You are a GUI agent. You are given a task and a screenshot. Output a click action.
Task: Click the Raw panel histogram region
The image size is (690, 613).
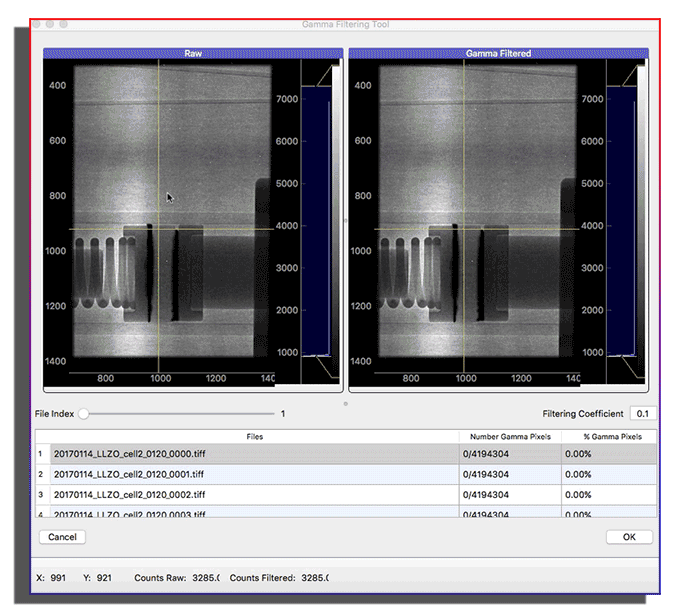(x=316, y=220)
